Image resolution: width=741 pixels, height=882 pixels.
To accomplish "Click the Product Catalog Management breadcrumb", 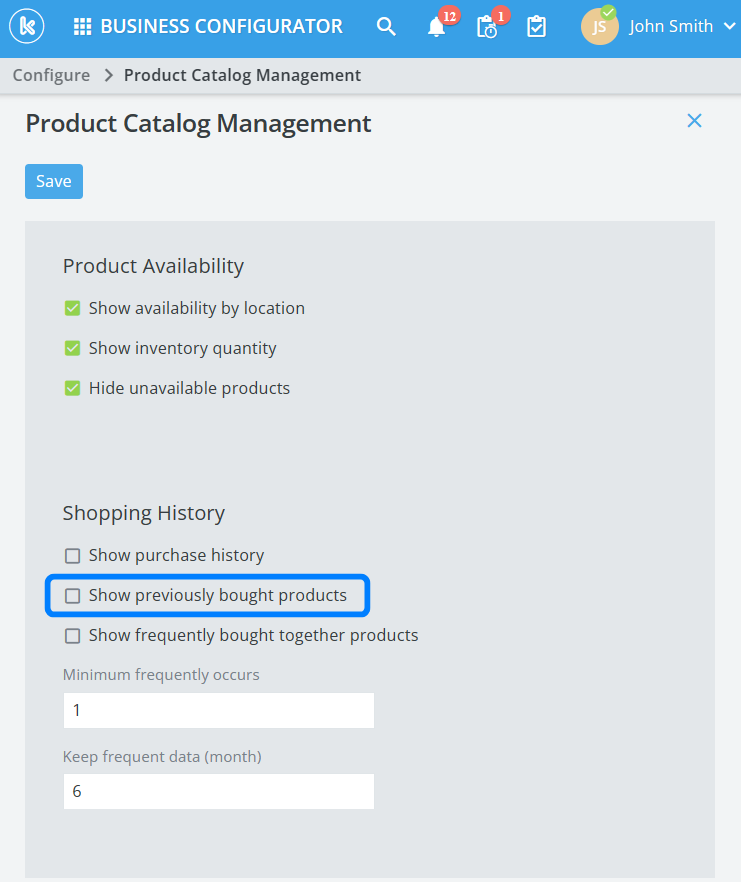I will click(242, 75).
